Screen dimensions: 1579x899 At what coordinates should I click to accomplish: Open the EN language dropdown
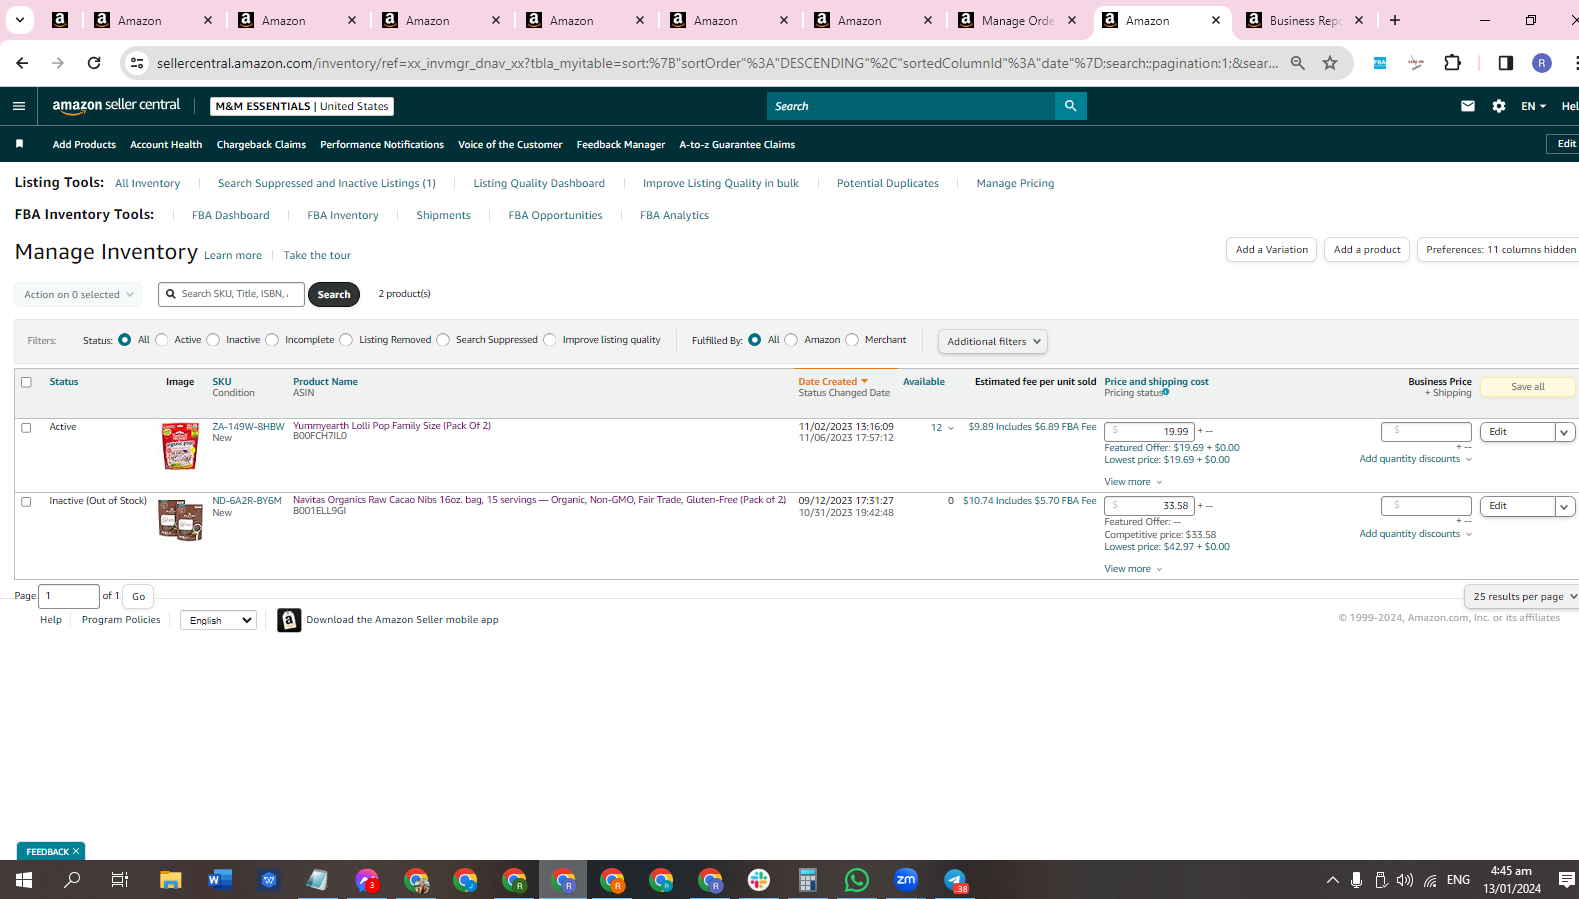click(x=1533, y=106)
